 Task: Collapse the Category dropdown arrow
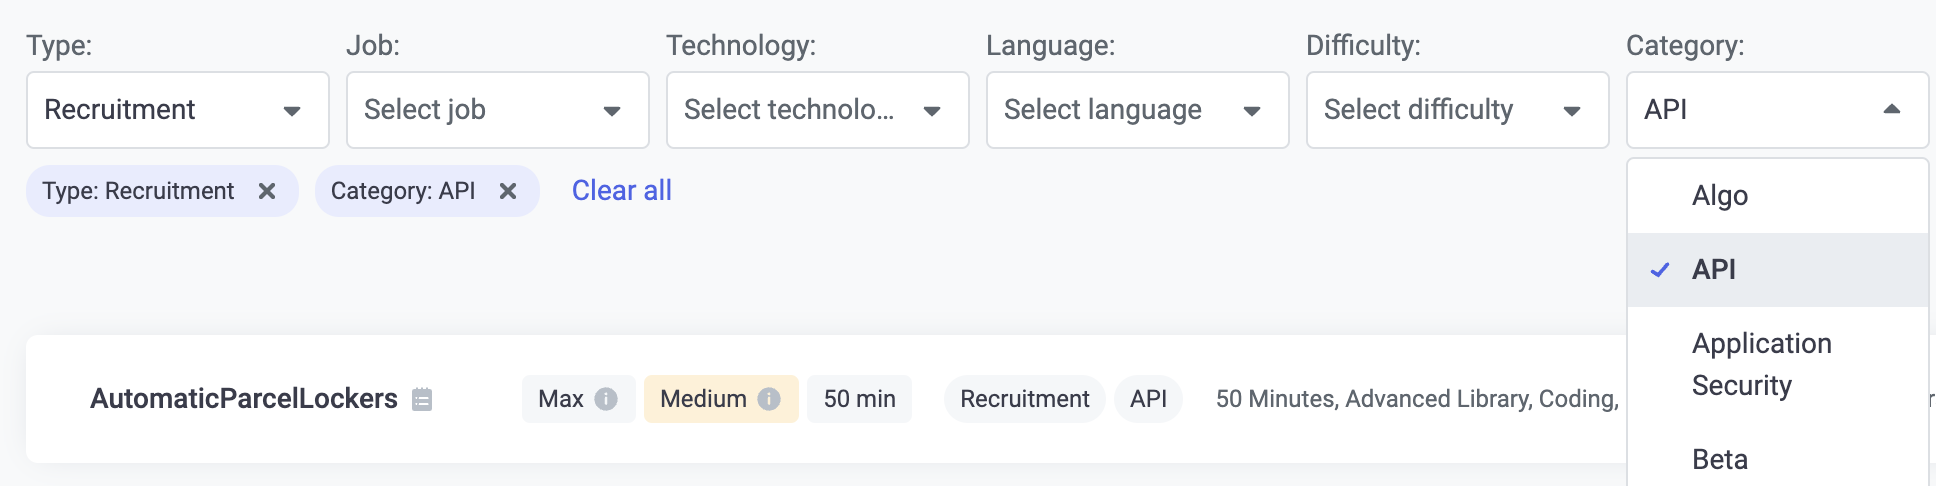(x=1891, y=110)
